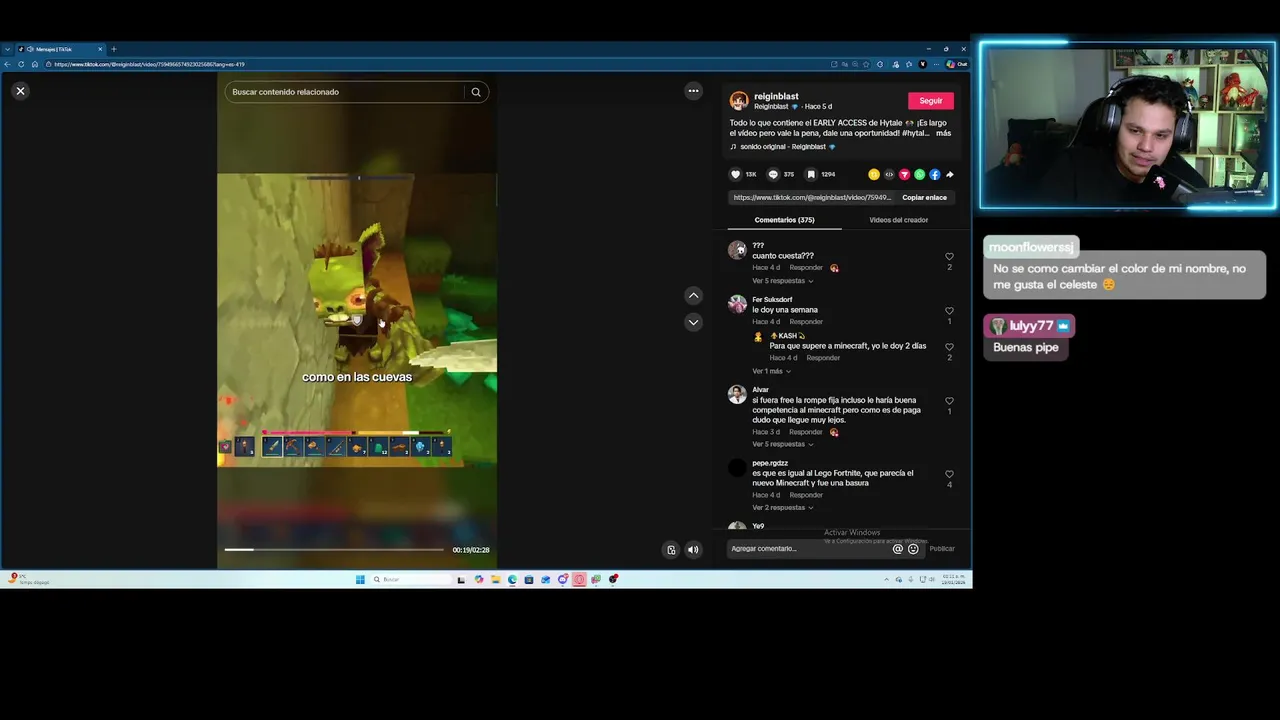Screen dimensions: 1280x720
Task: Expand 'Ver 1 más' replies
Action: [x=771, y=371]
